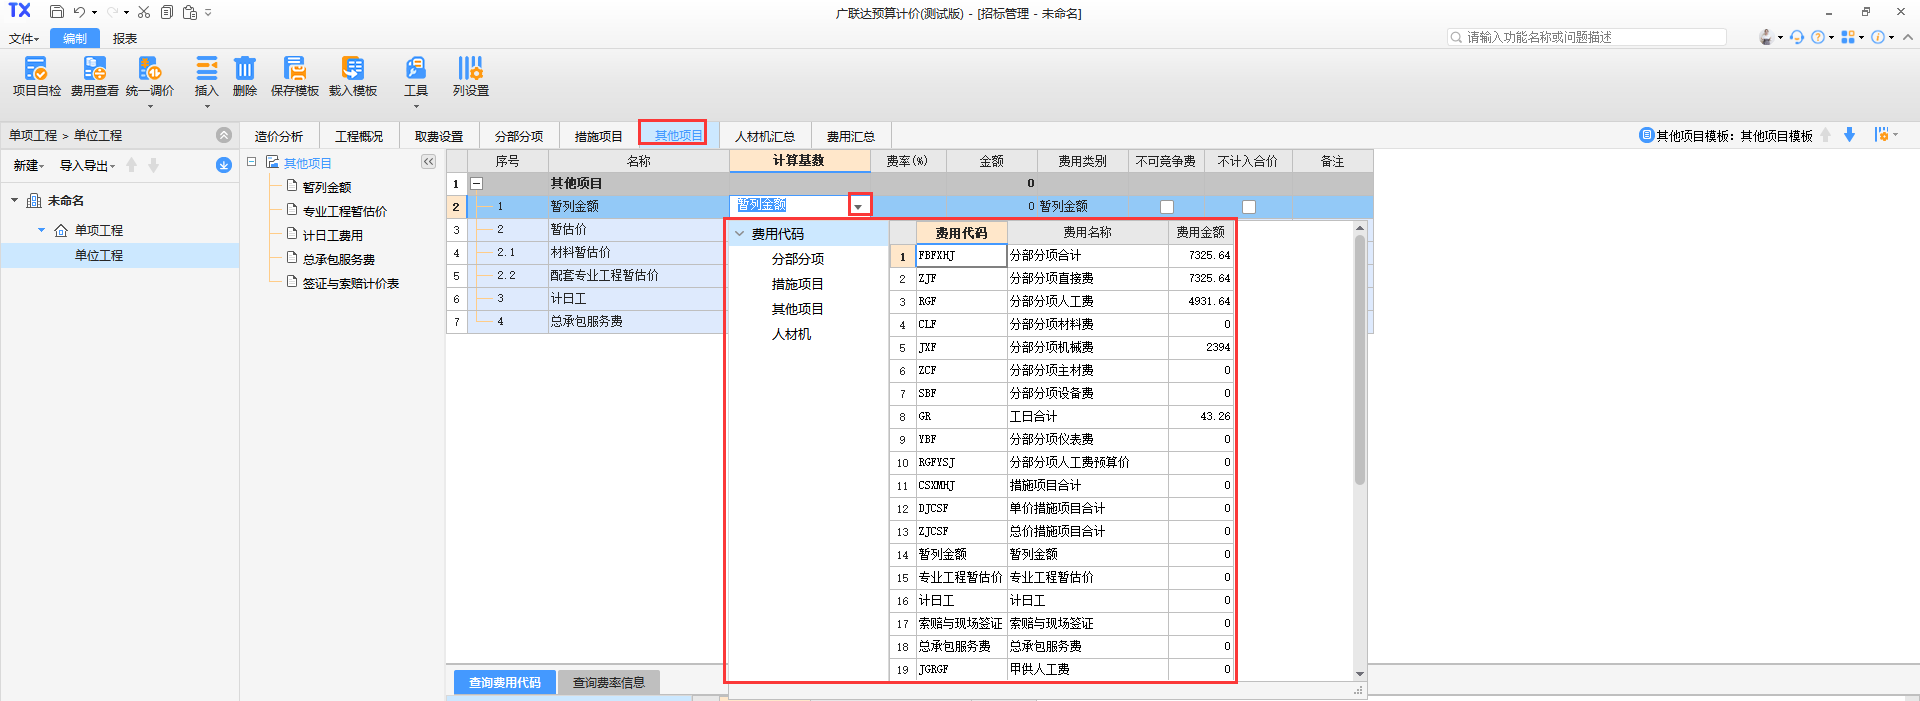Toggle 不计入合价 checkbox for 暂列金额 row

pyautogui.click(x=1248, y=207)
